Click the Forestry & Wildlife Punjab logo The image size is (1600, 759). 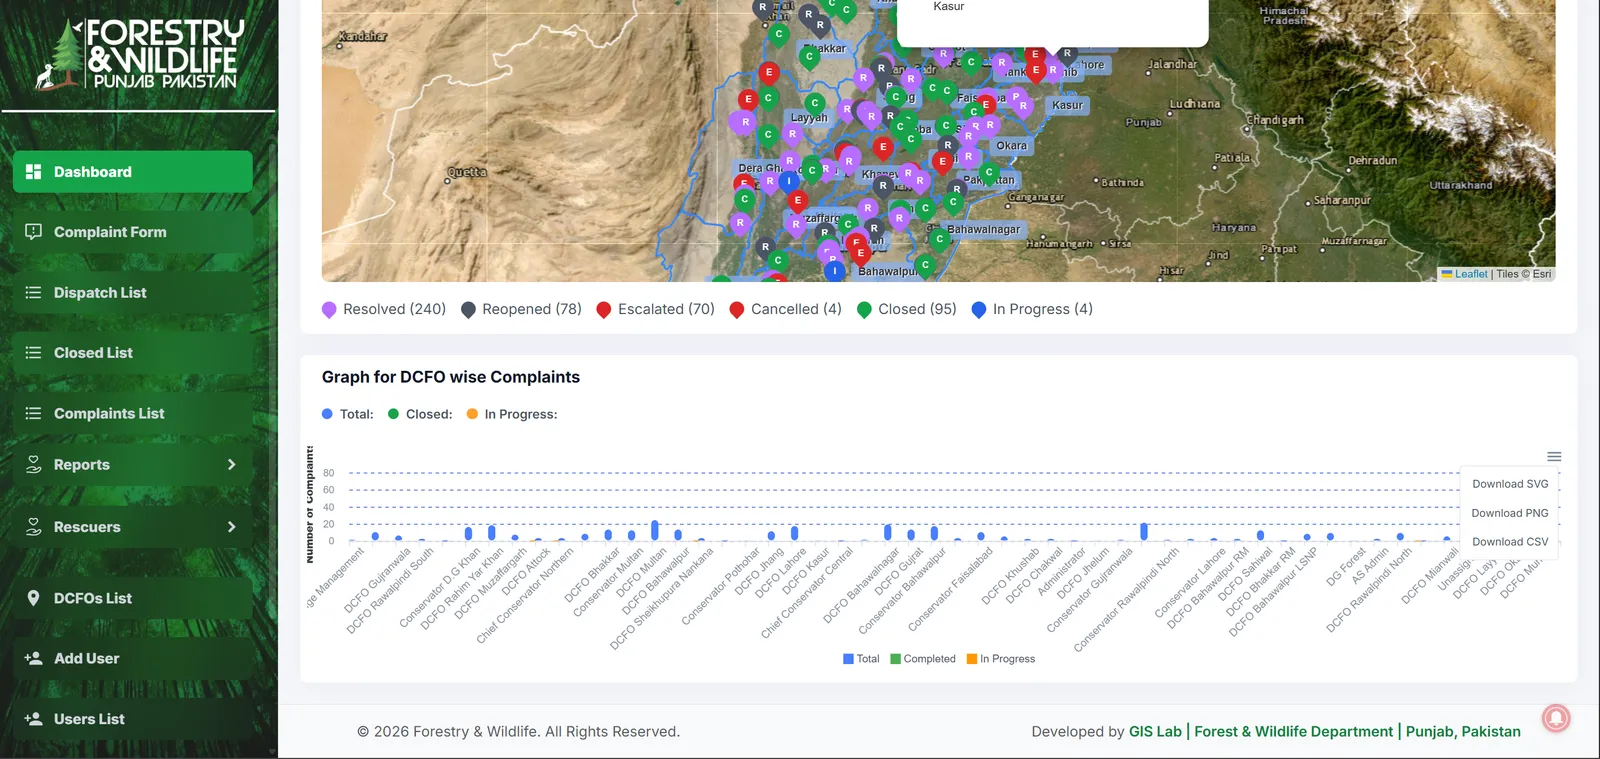(139, 54)
